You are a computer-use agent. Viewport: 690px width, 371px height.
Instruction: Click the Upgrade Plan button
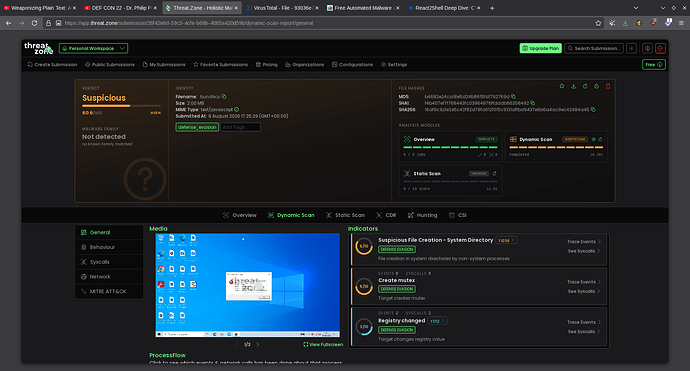coord(540,48)
